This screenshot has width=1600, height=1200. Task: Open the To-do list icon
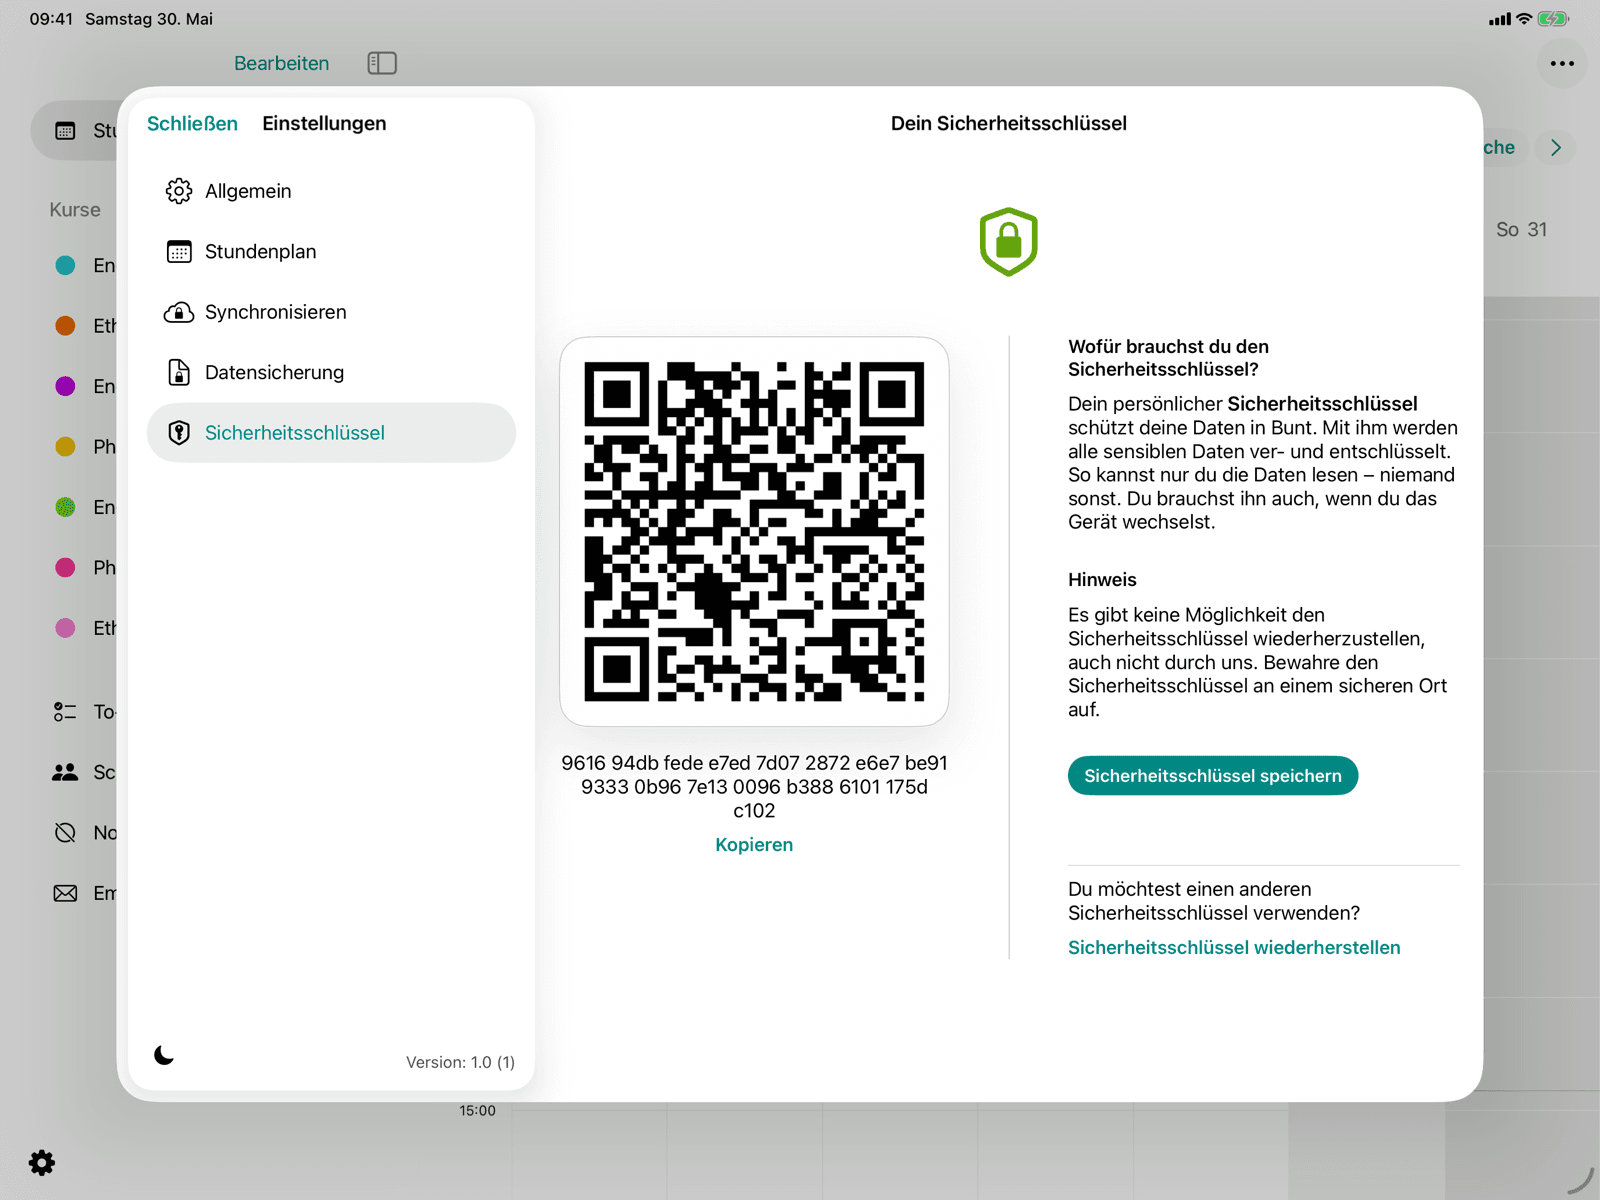pos(65,712)
